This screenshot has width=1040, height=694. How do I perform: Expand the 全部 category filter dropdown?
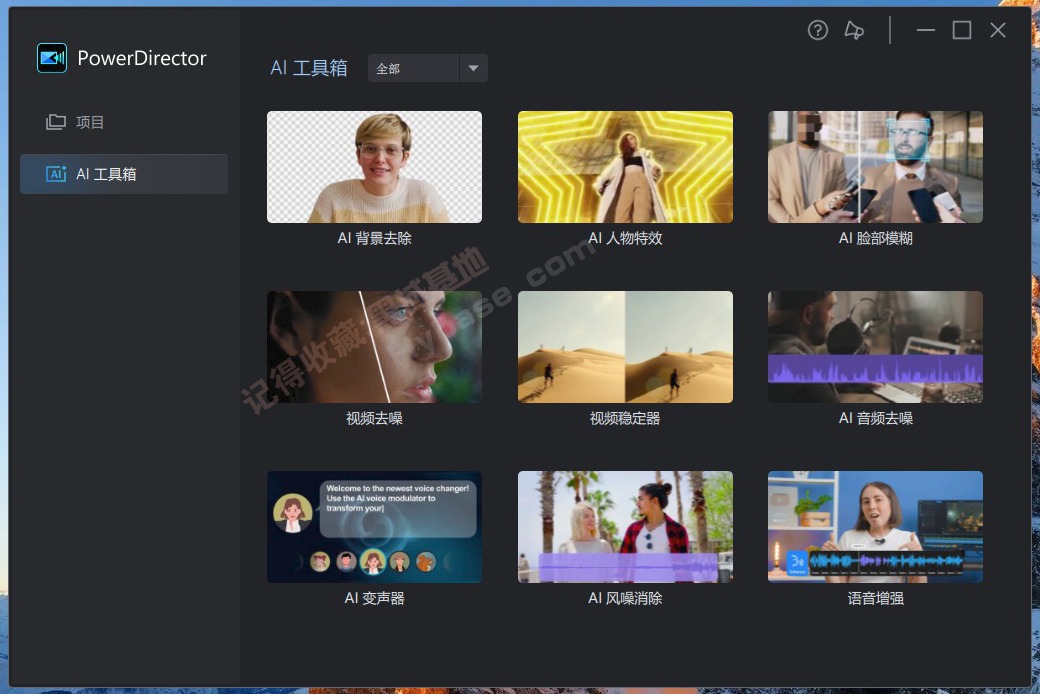click(427, 68)
